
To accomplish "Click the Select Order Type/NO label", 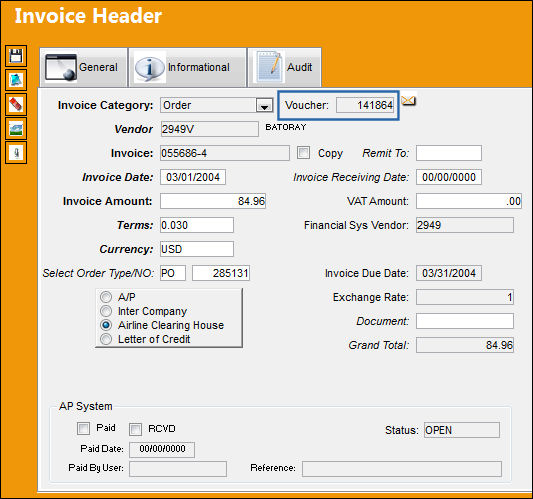I will pyautogui.click(x=98, y=273).
